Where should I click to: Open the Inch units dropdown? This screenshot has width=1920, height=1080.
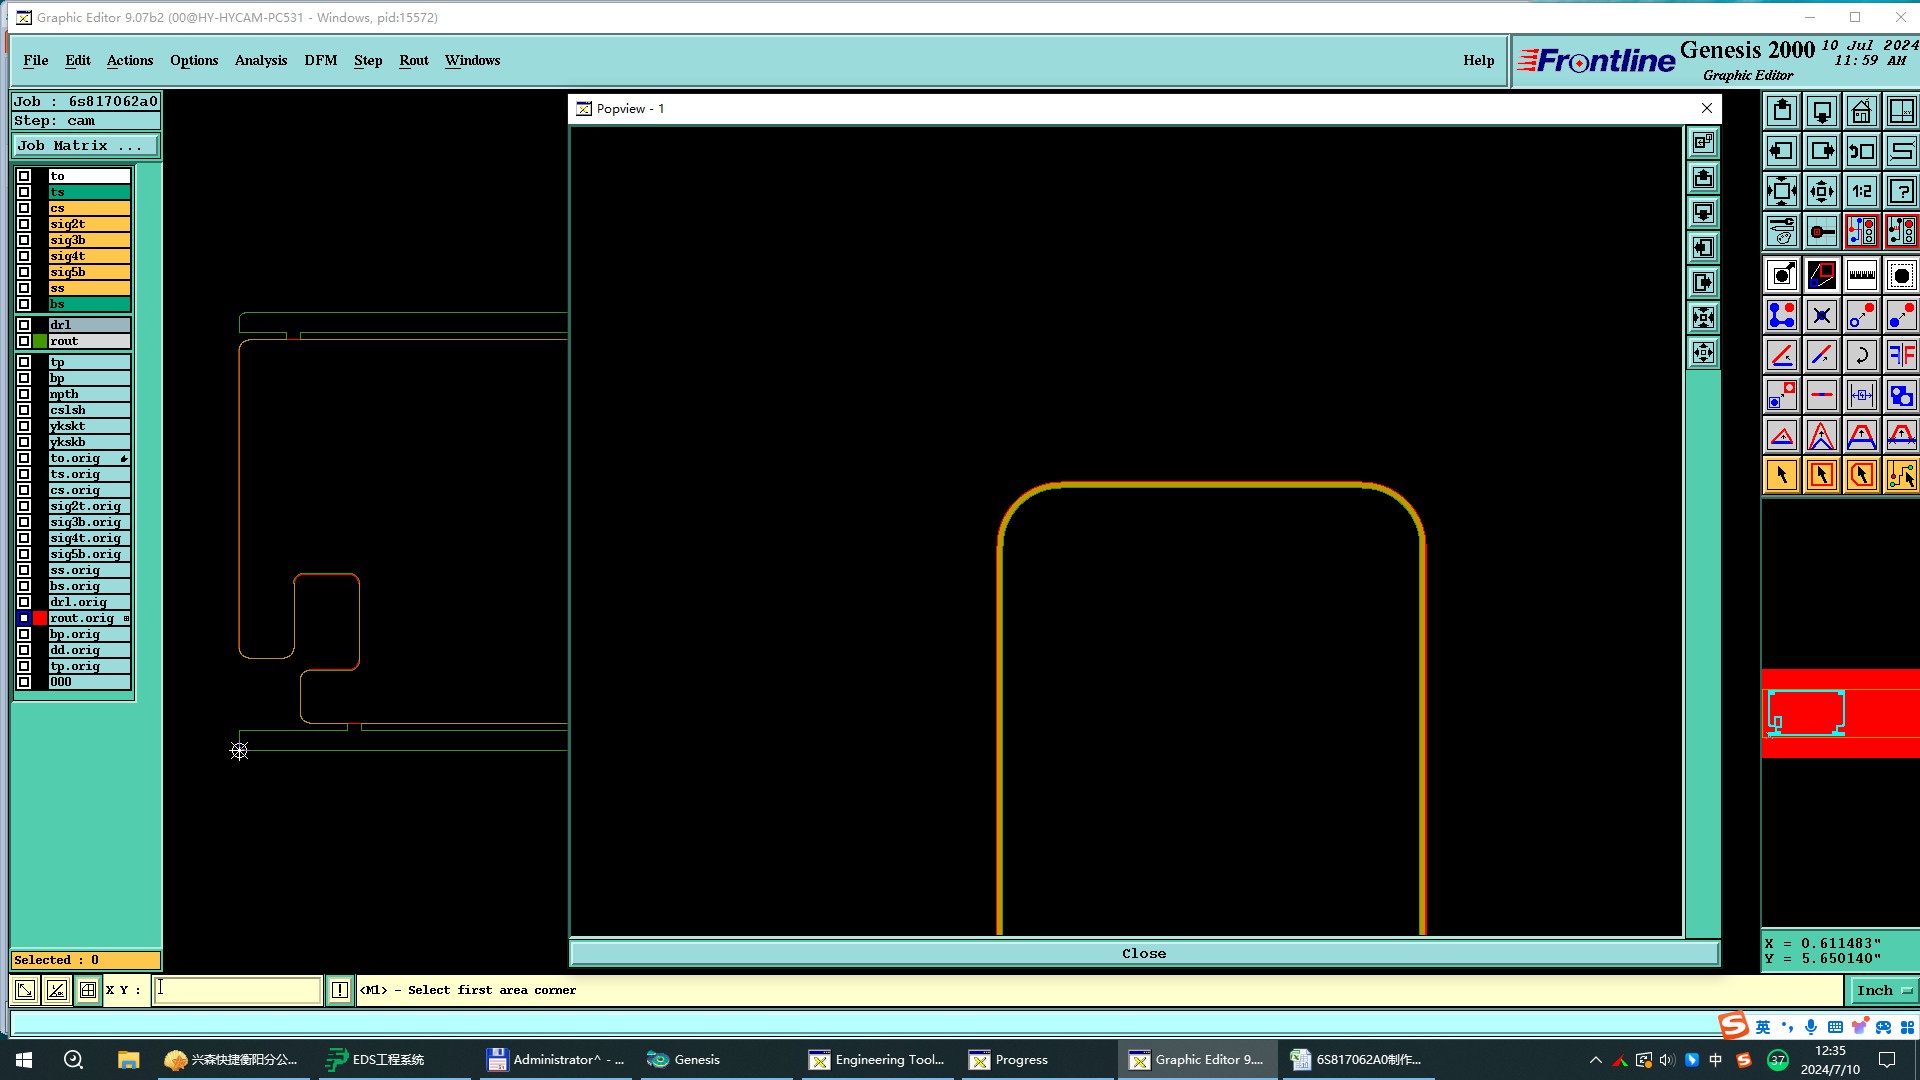click(x=1883, y=990)
